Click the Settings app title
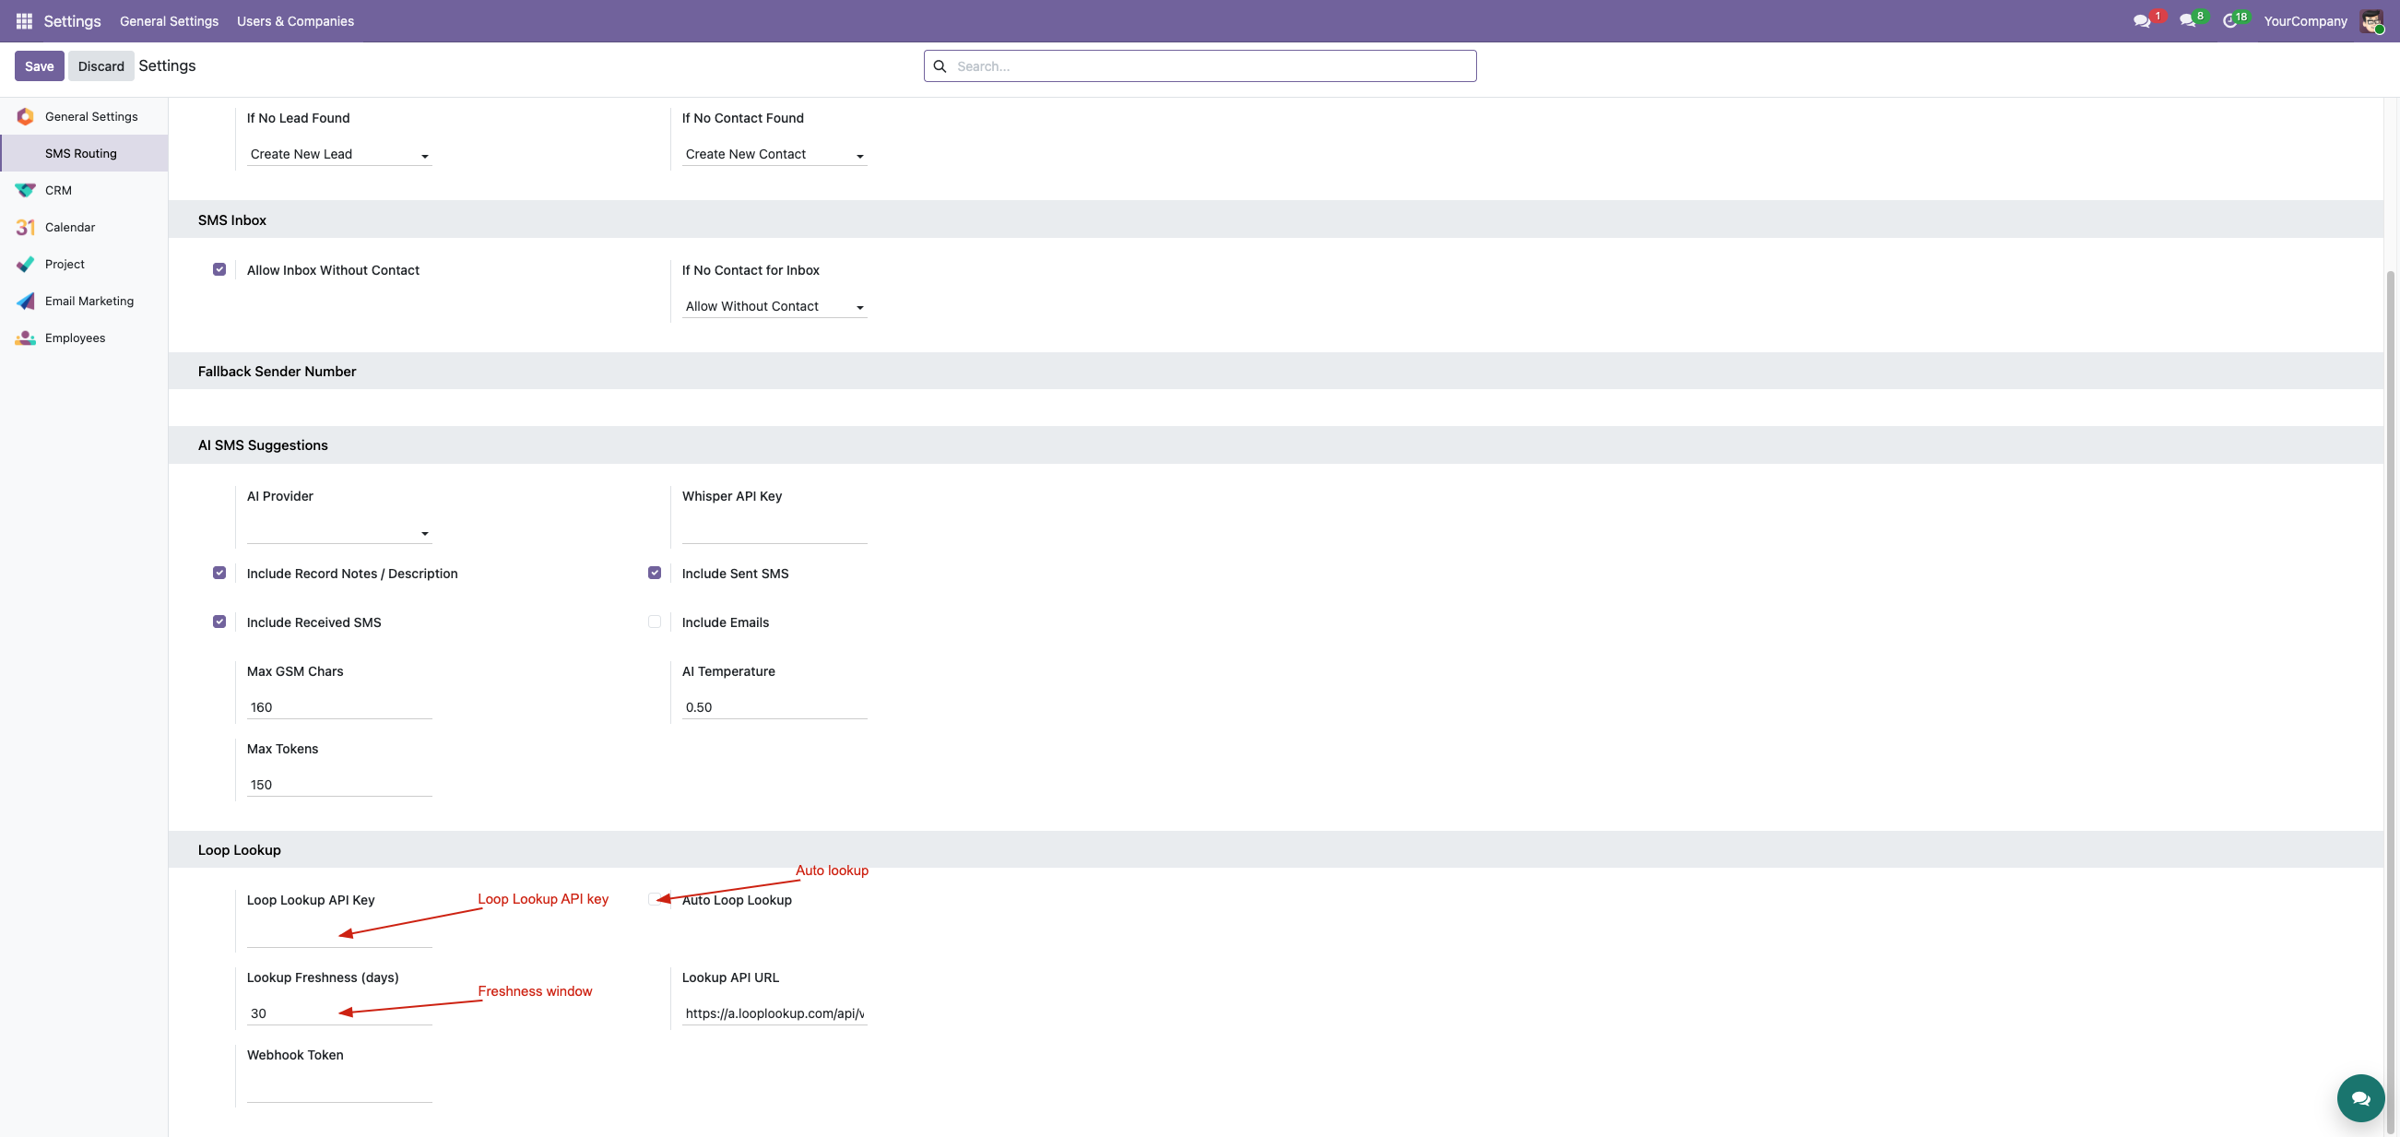Viewport: 2400px width, 1137px height. pyautogui.click(x=72, y=21)
